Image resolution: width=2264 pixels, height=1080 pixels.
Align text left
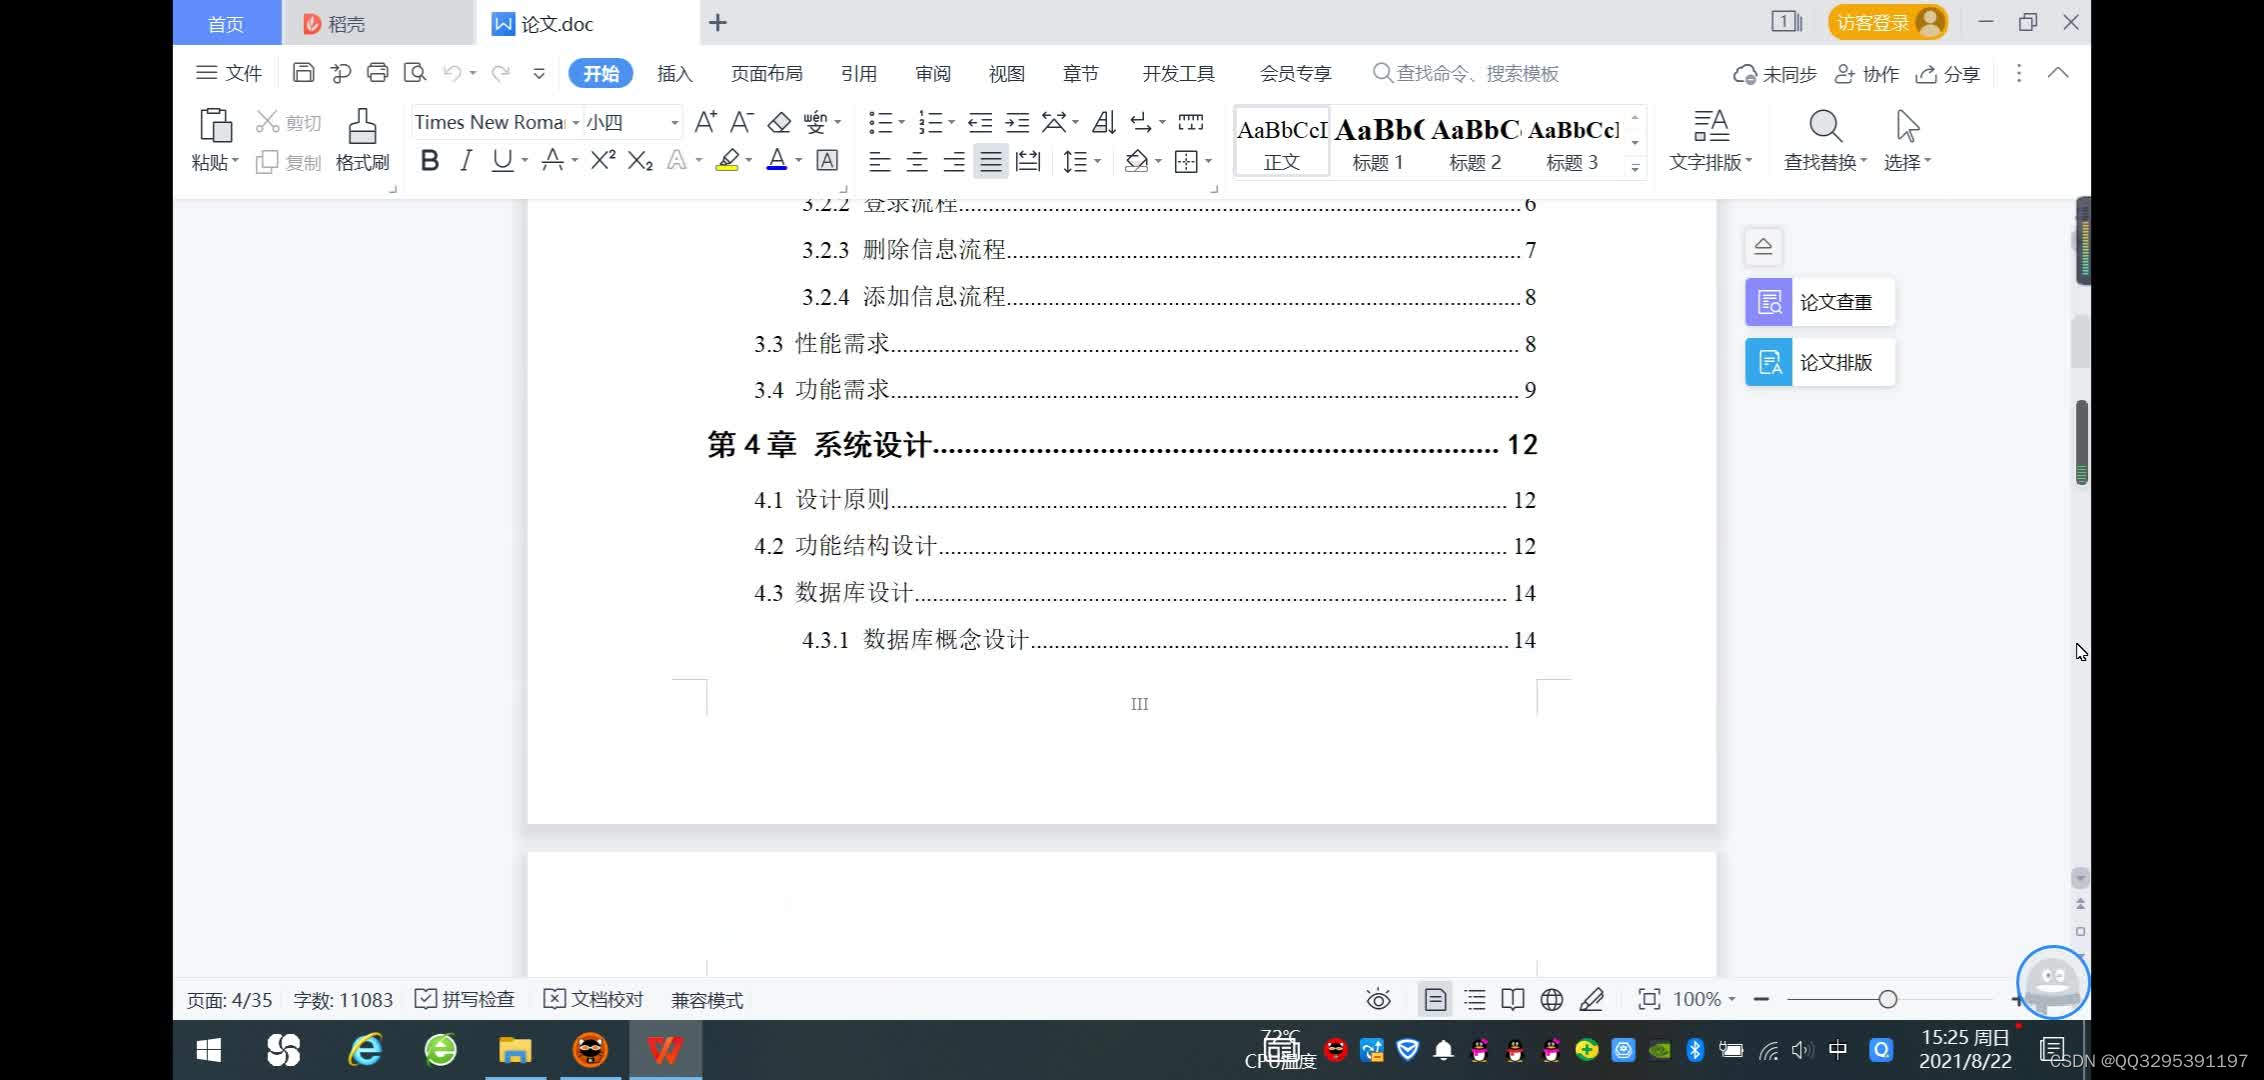879,161
